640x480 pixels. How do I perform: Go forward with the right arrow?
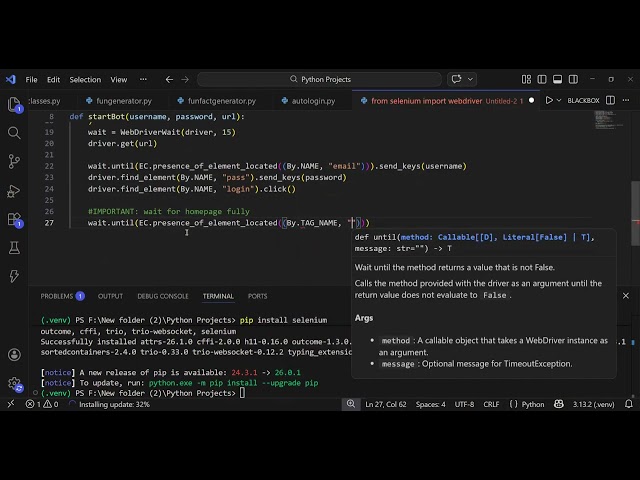(x=185, y=79)
